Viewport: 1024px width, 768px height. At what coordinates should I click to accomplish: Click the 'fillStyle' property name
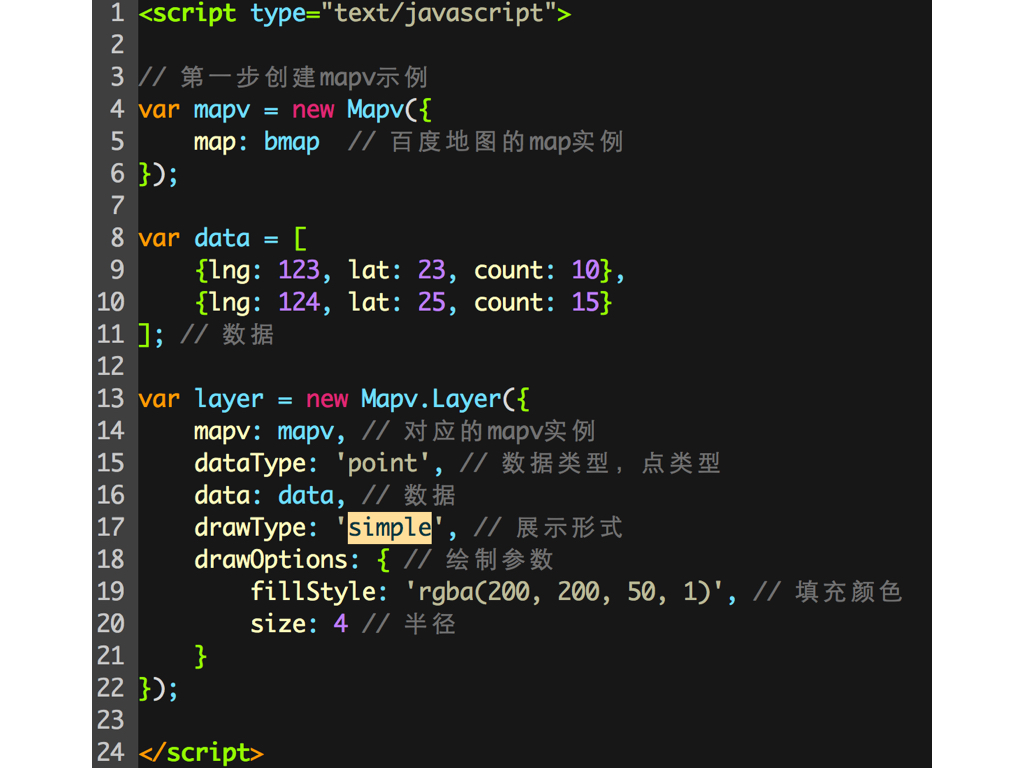click(313, 592)
